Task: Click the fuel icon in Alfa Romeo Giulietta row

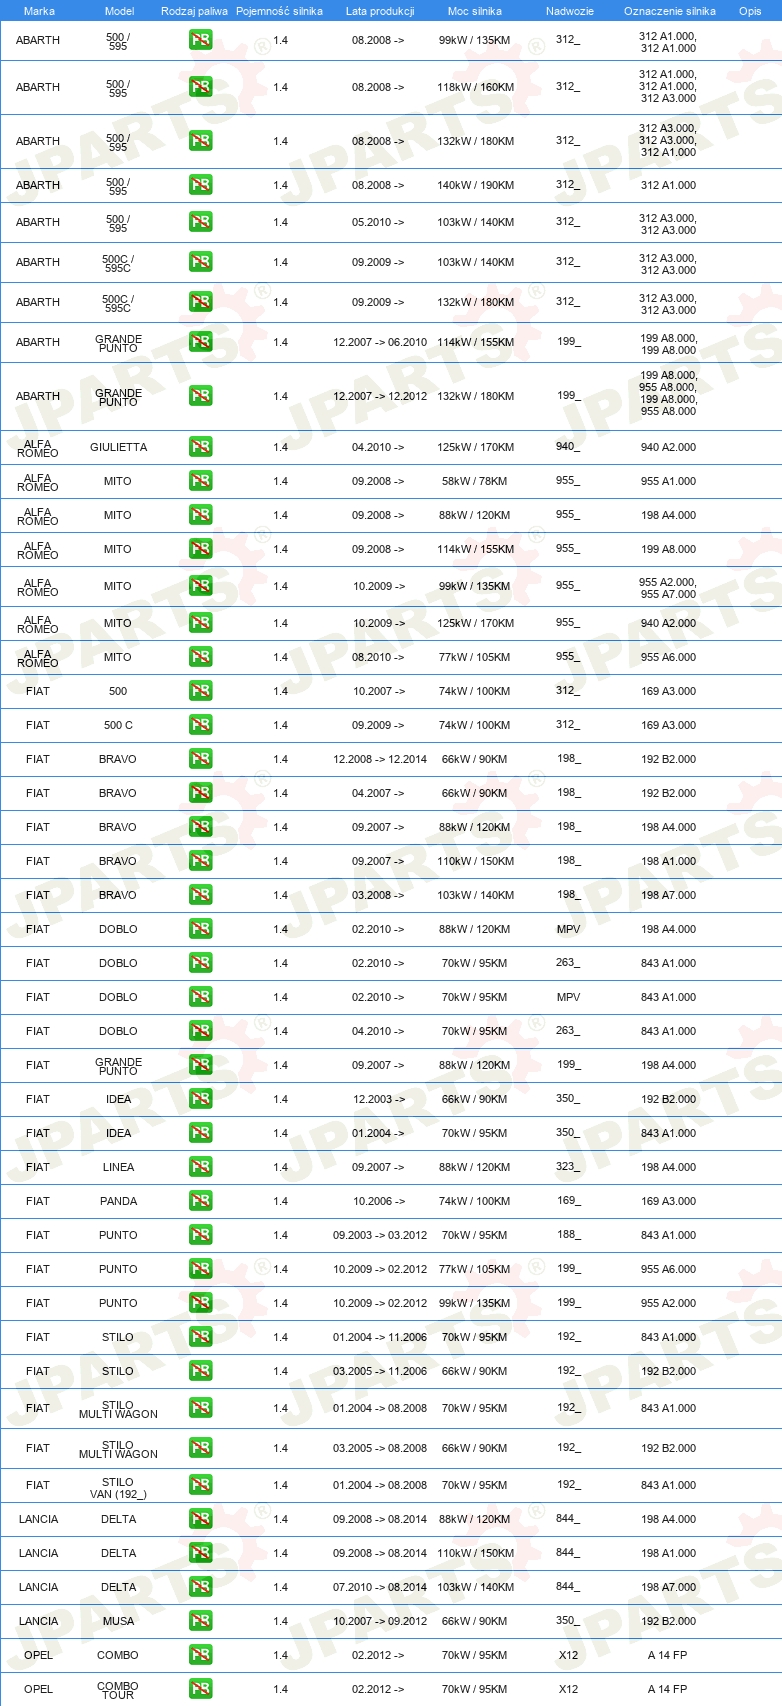Action: click(x=200, y=447)
